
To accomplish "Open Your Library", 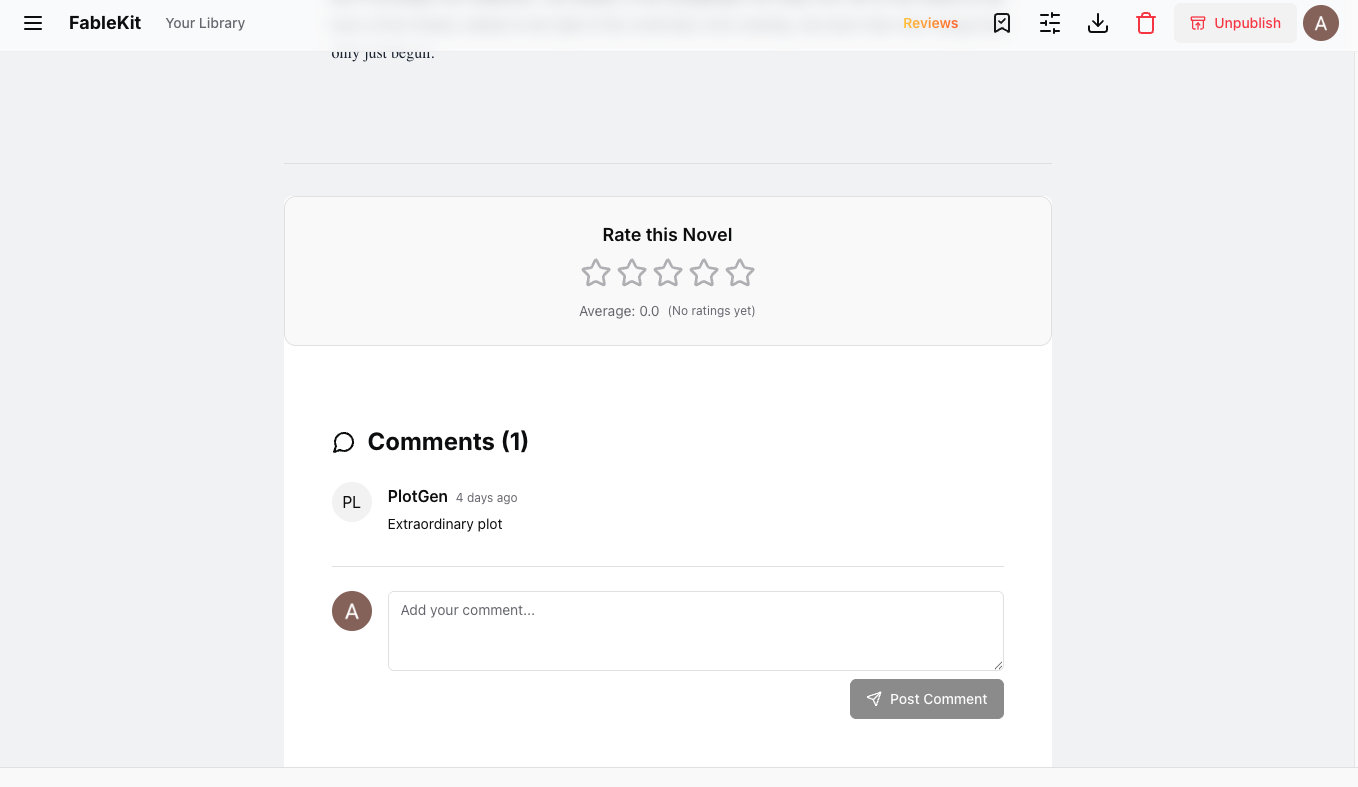I will point(205,23).
